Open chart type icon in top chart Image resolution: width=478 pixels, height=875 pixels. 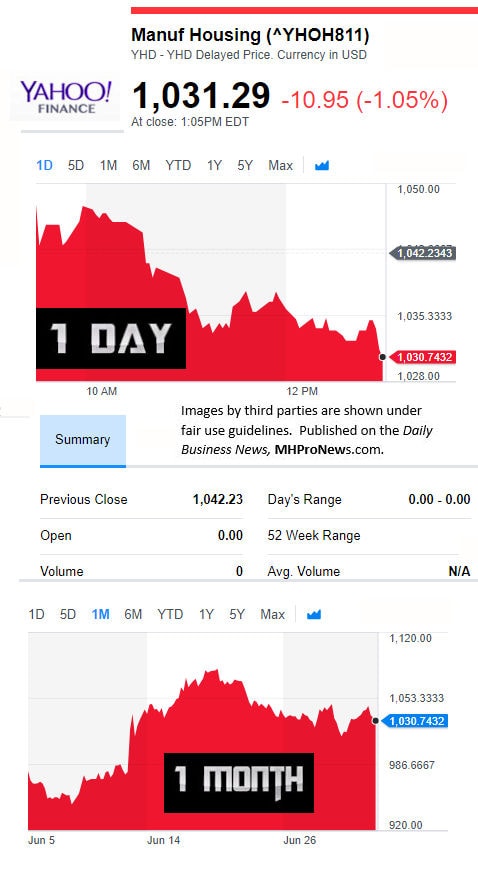(322, 166)
